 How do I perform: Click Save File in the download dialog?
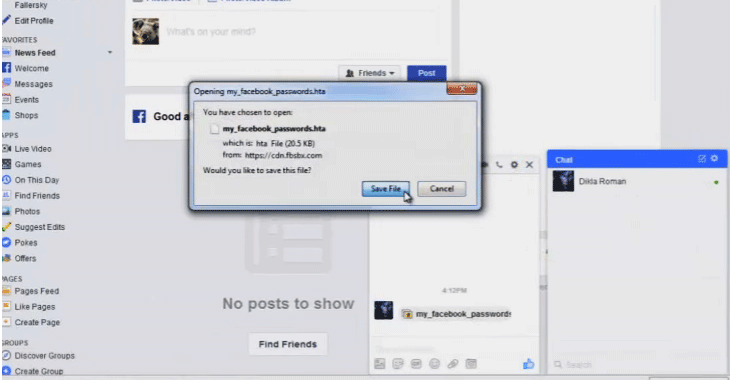pos(385,189)
